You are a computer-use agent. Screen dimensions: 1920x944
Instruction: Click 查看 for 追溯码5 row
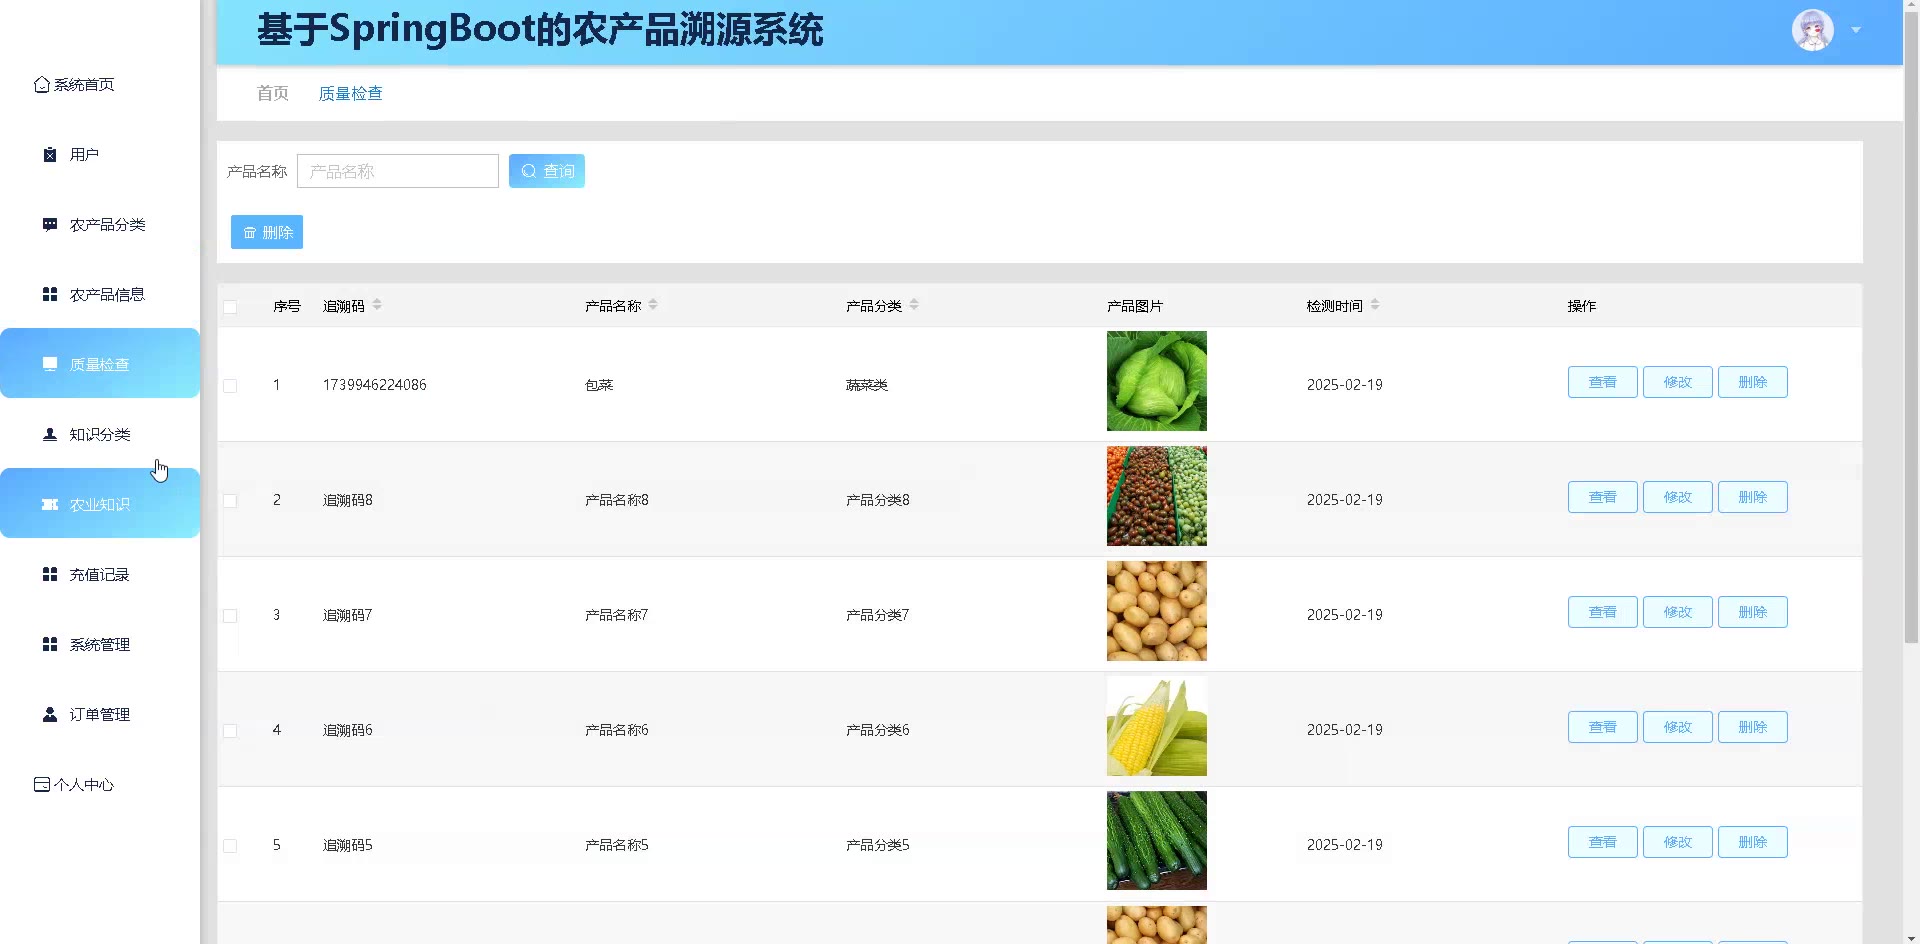1602,842
